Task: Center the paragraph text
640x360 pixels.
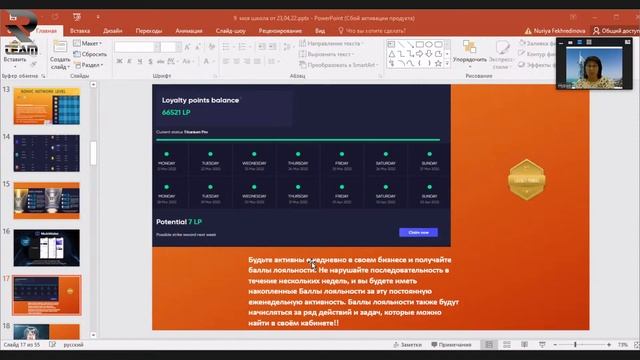Action: point(236,61)
